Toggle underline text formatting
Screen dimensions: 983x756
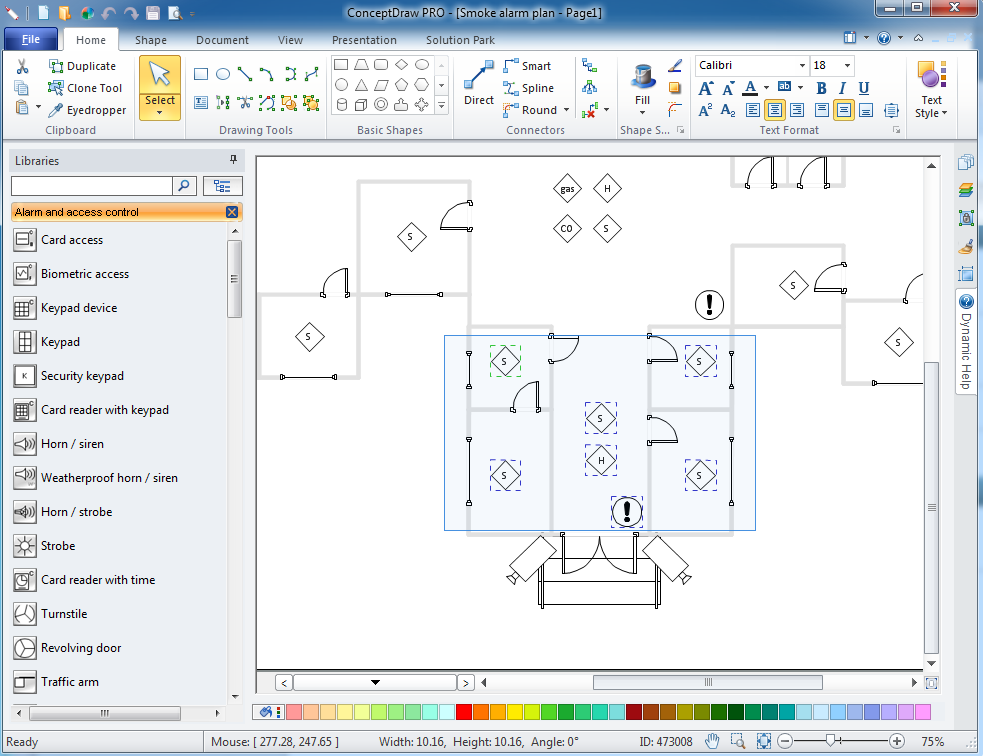864,88
